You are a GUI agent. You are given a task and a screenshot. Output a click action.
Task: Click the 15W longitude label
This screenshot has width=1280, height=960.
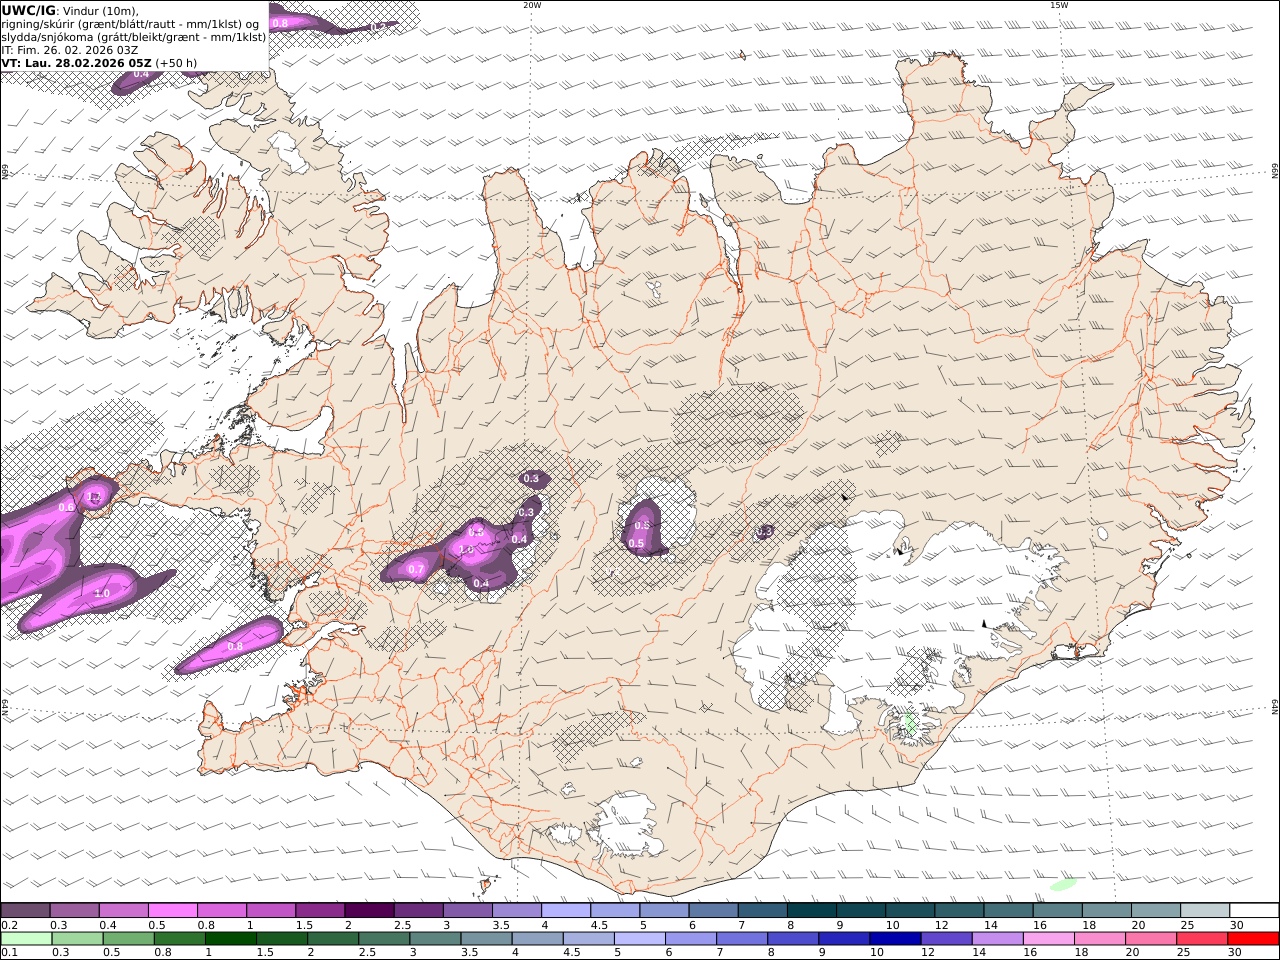(1059, 5)
